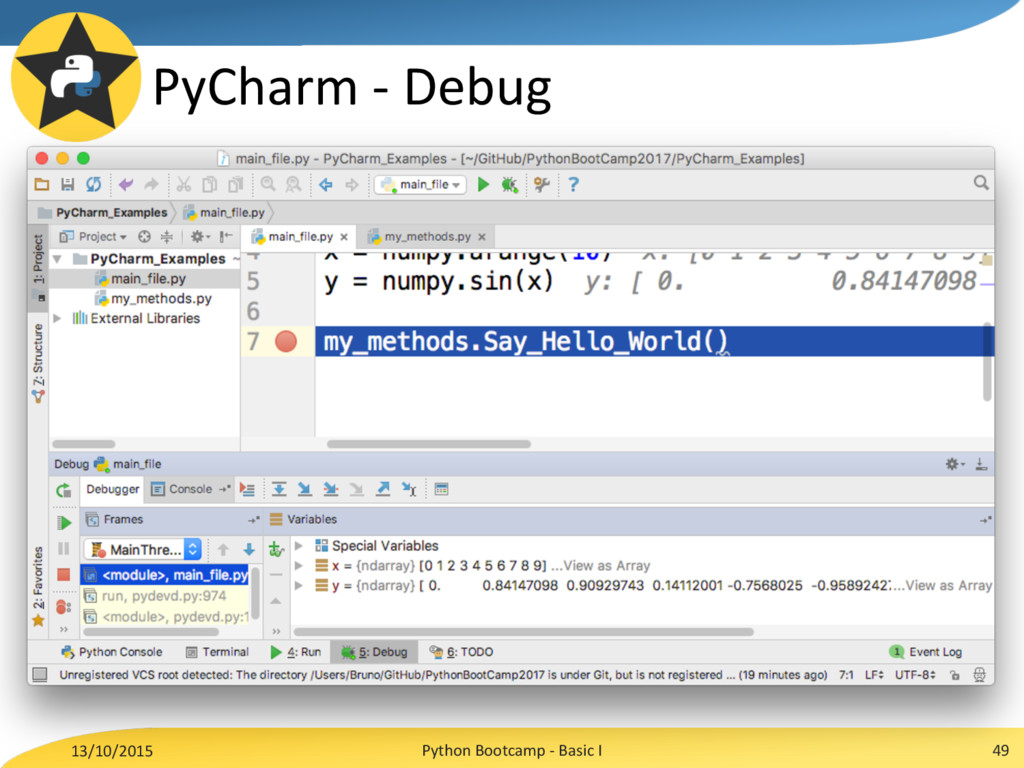Open the main_file run configuration dropdown
The image size is (1024, 768).
click(421, 185)
